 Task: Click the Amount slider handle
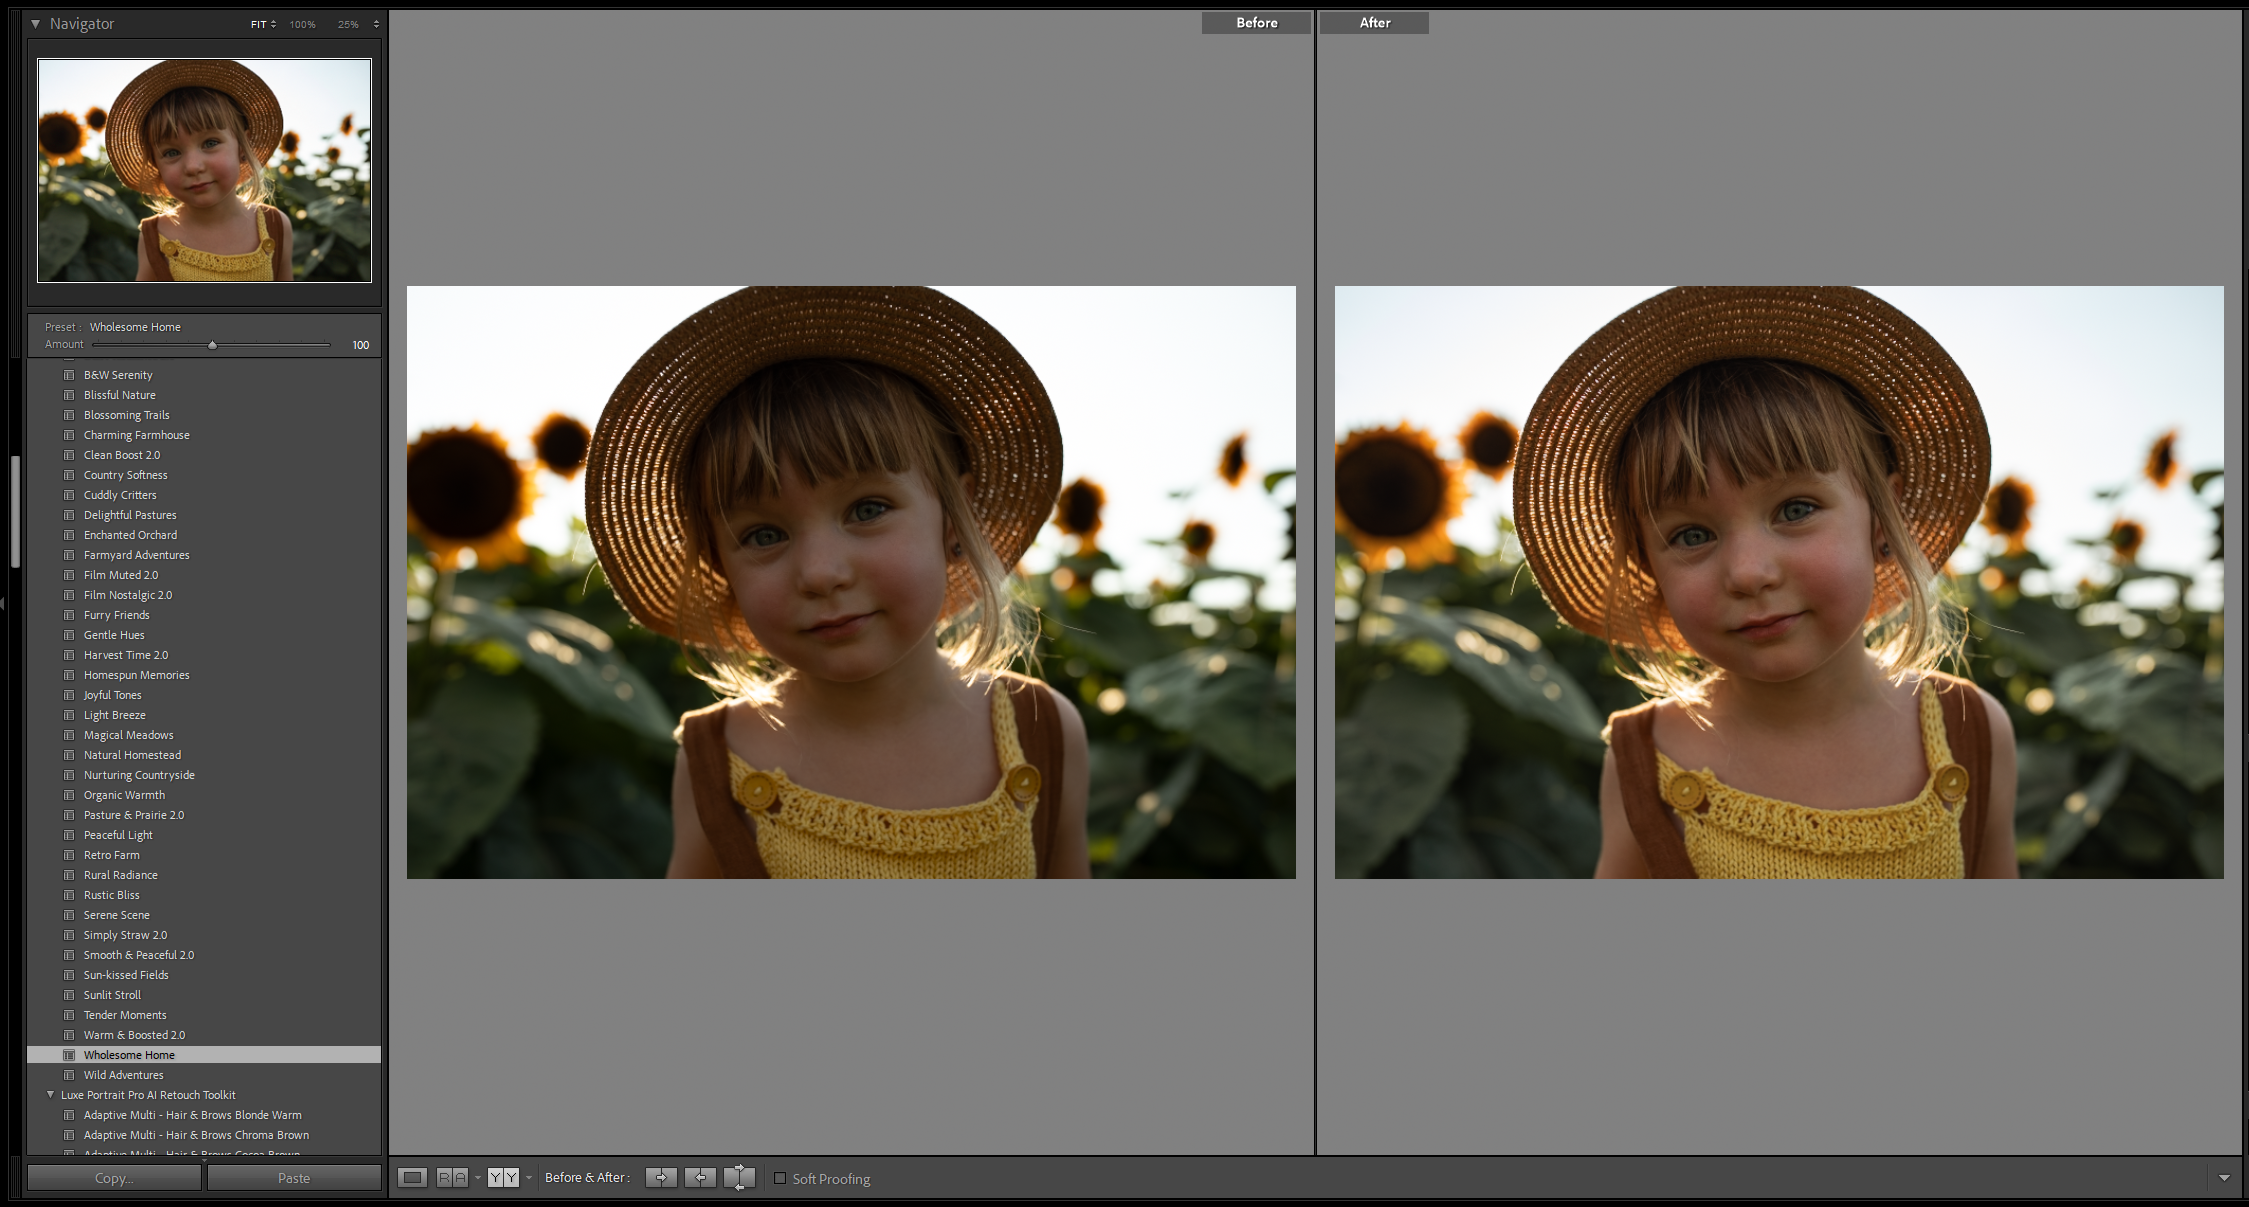point(212,344)
